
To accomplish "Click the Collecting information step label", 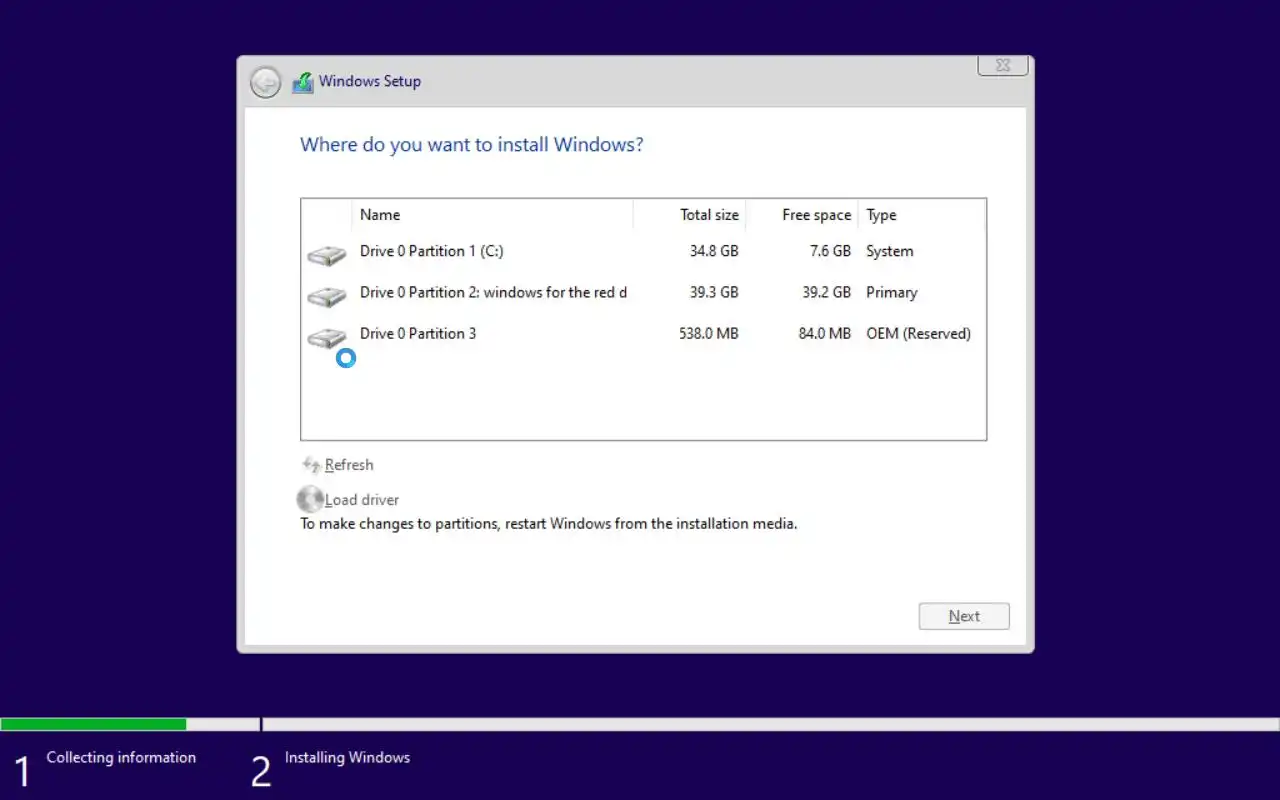I will (x=121, y=757).
